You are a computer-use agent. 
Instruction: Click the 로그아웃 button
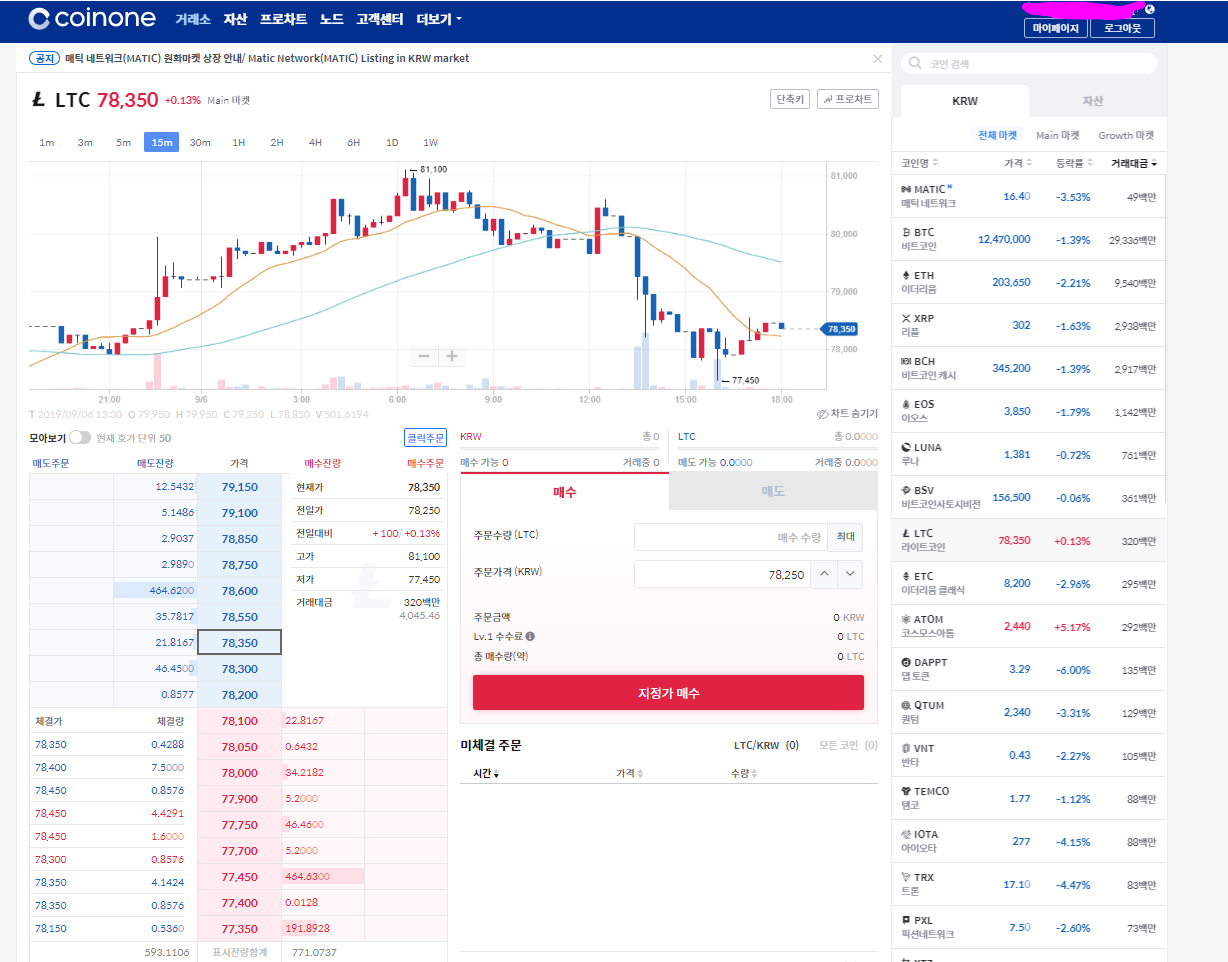(x=1123, y=28)
